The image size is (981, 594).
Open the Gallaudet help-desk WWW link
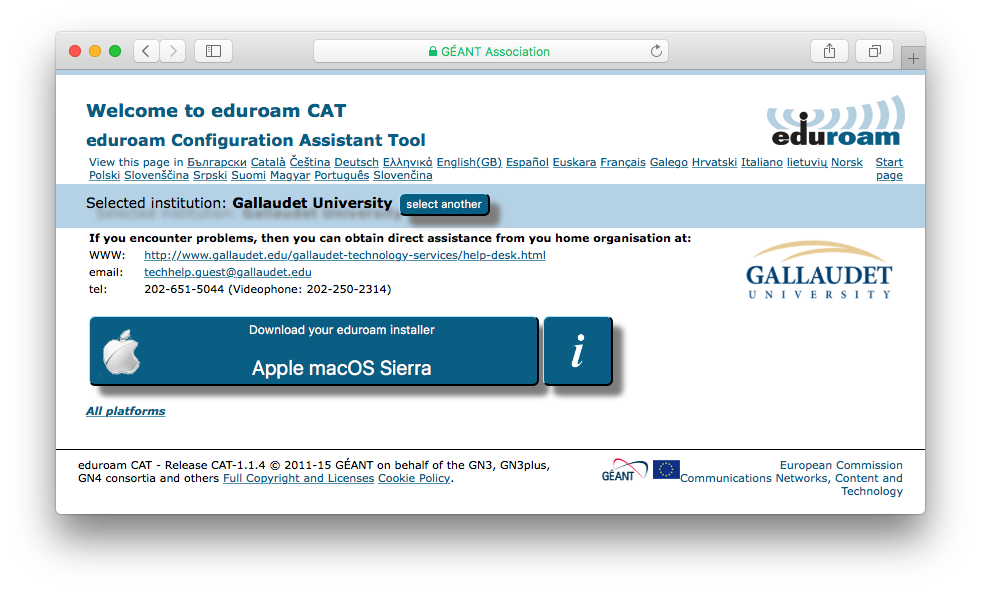pos(345,255)
